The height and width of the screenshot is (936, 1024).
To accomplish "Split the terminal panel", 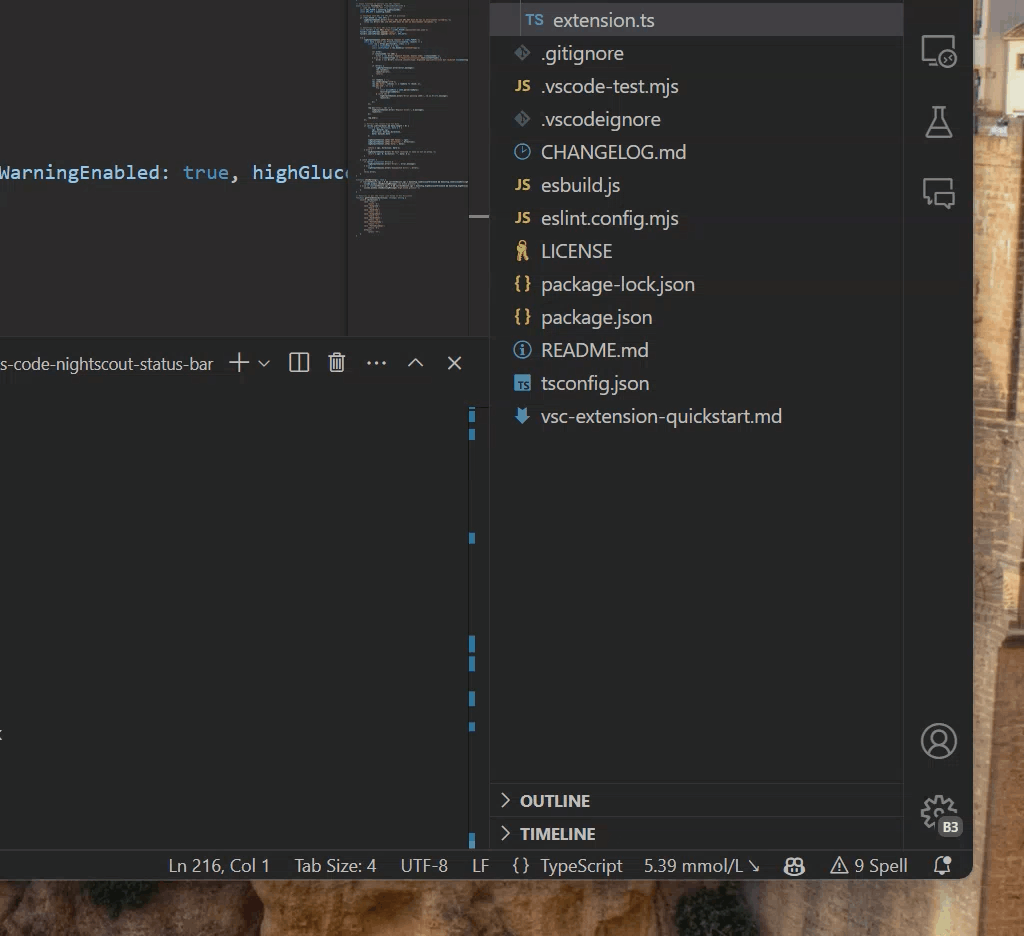I will tap(299, 363).
